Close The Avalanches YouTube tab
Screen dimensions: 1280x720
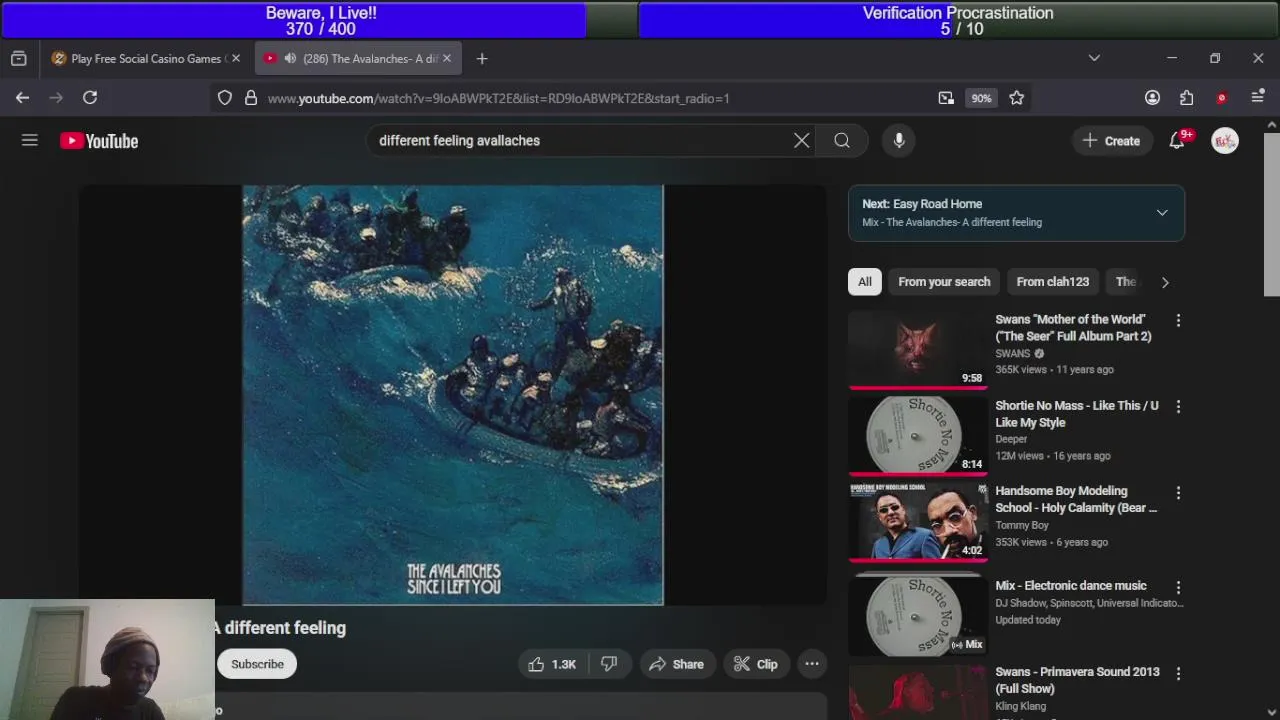tap(447, 59)
